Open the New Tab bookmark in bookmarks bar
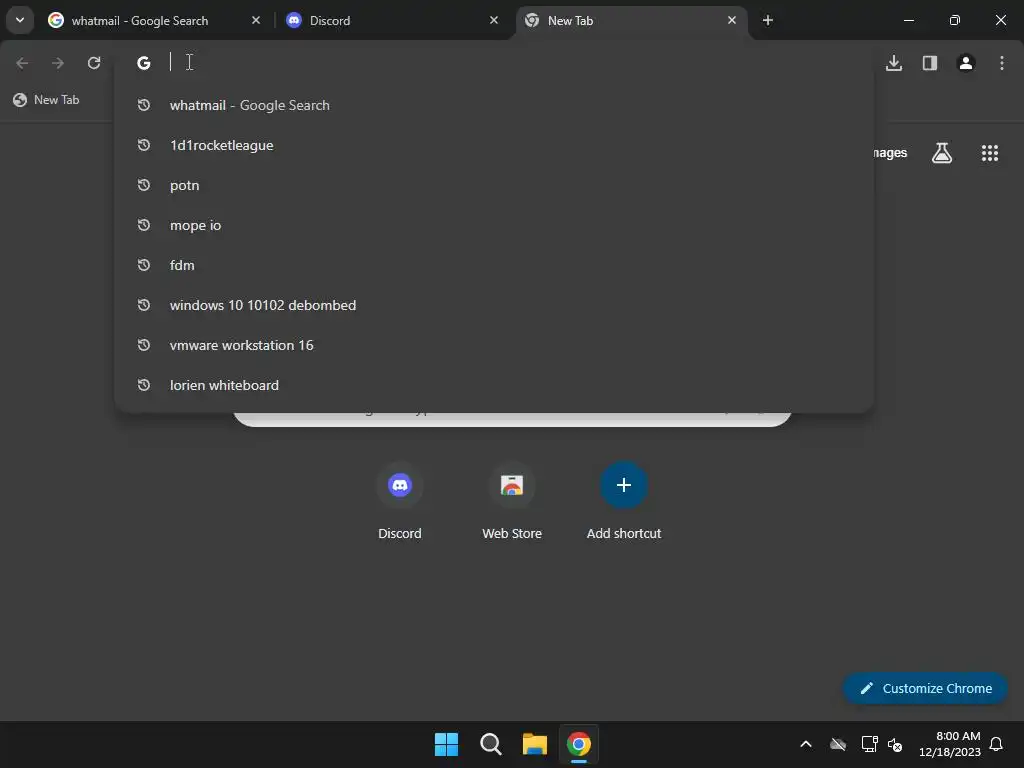The height and width of the screenshot is (768, 1024). 46,100
